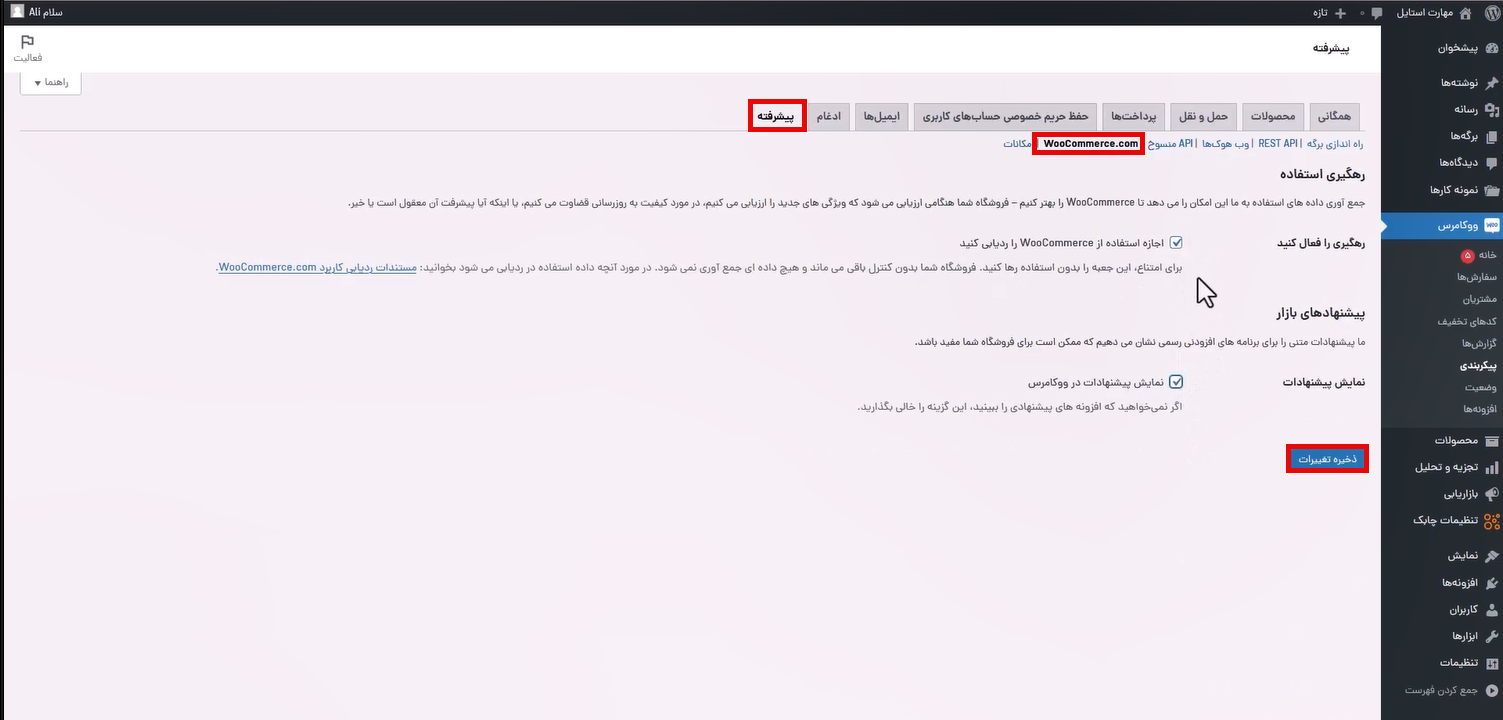Select the Plugins (افزونه‌ها) plug icon
The width and height of the screenshot is (1503, 720).
1493,581
